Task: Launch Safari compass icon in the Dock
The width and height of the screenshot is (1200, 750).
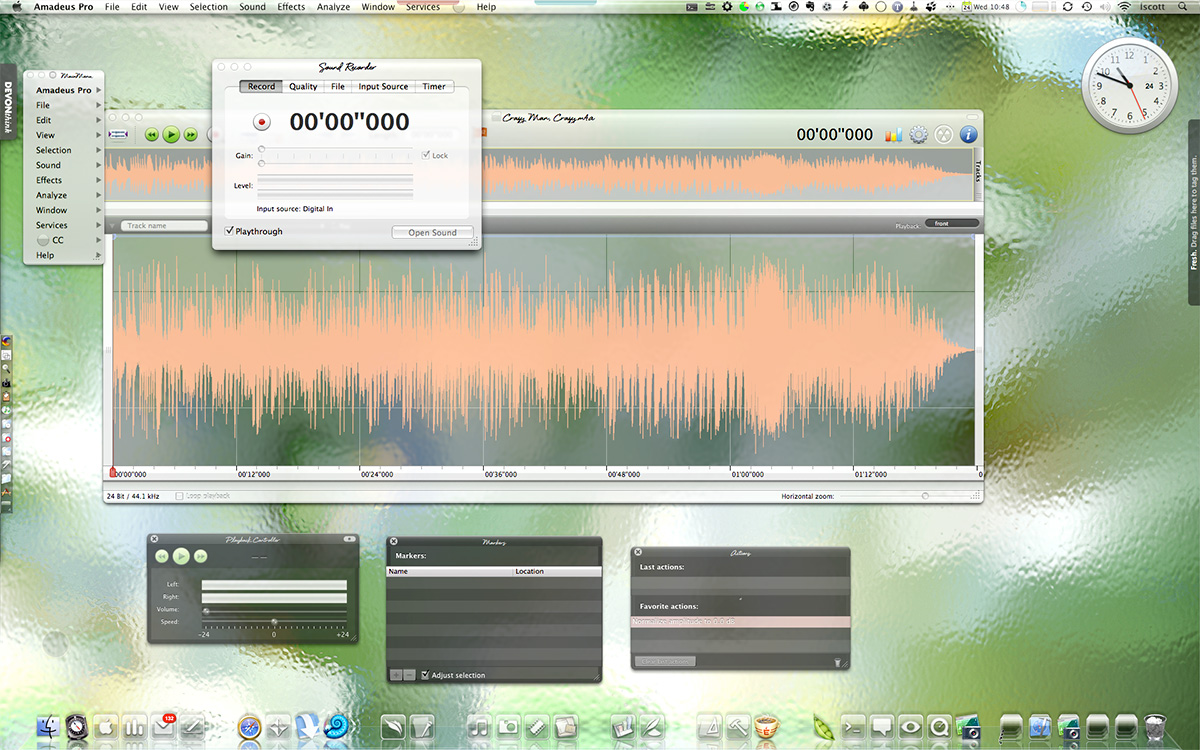Action: 249,727
